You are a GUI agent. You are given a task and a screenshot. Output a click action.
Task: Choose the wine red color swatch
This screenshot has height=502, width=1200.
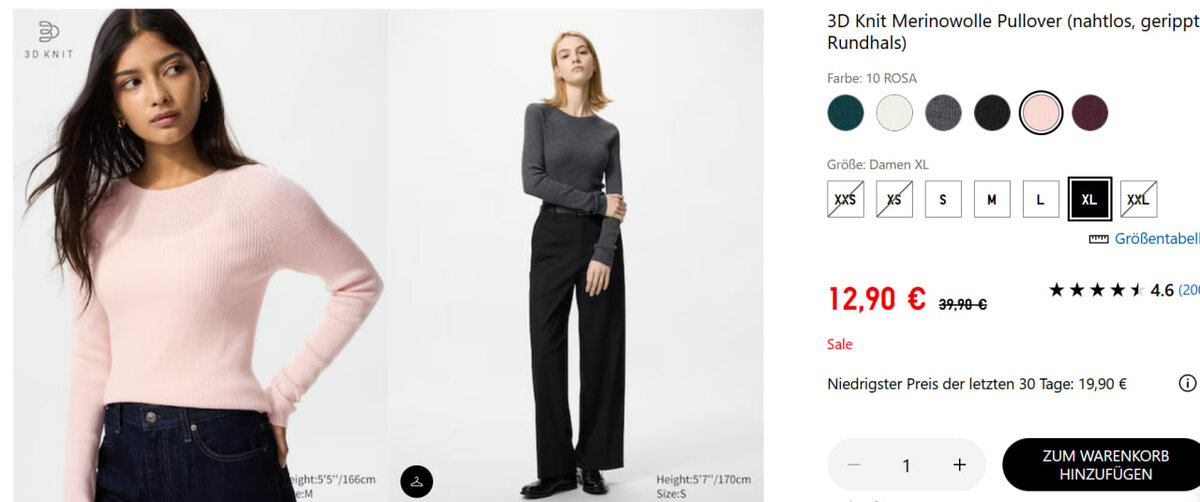(1089, 113)
